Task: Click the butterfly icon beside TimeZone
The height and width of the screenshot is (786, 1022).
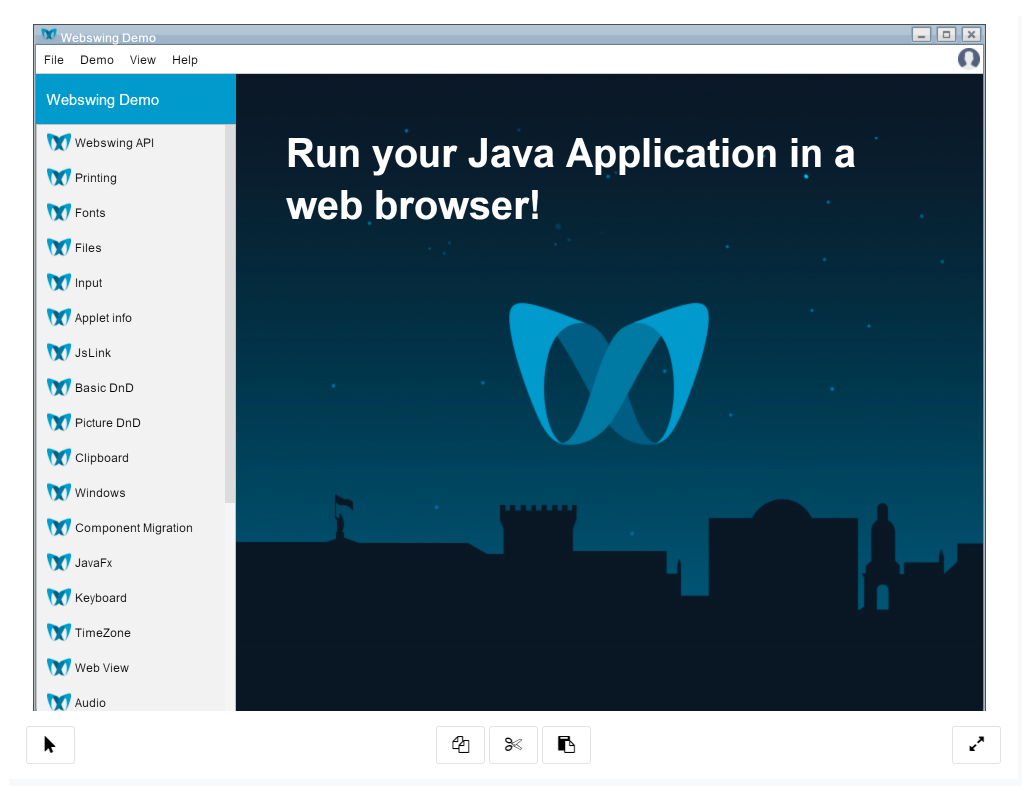Action: click(x=59, y=633)
